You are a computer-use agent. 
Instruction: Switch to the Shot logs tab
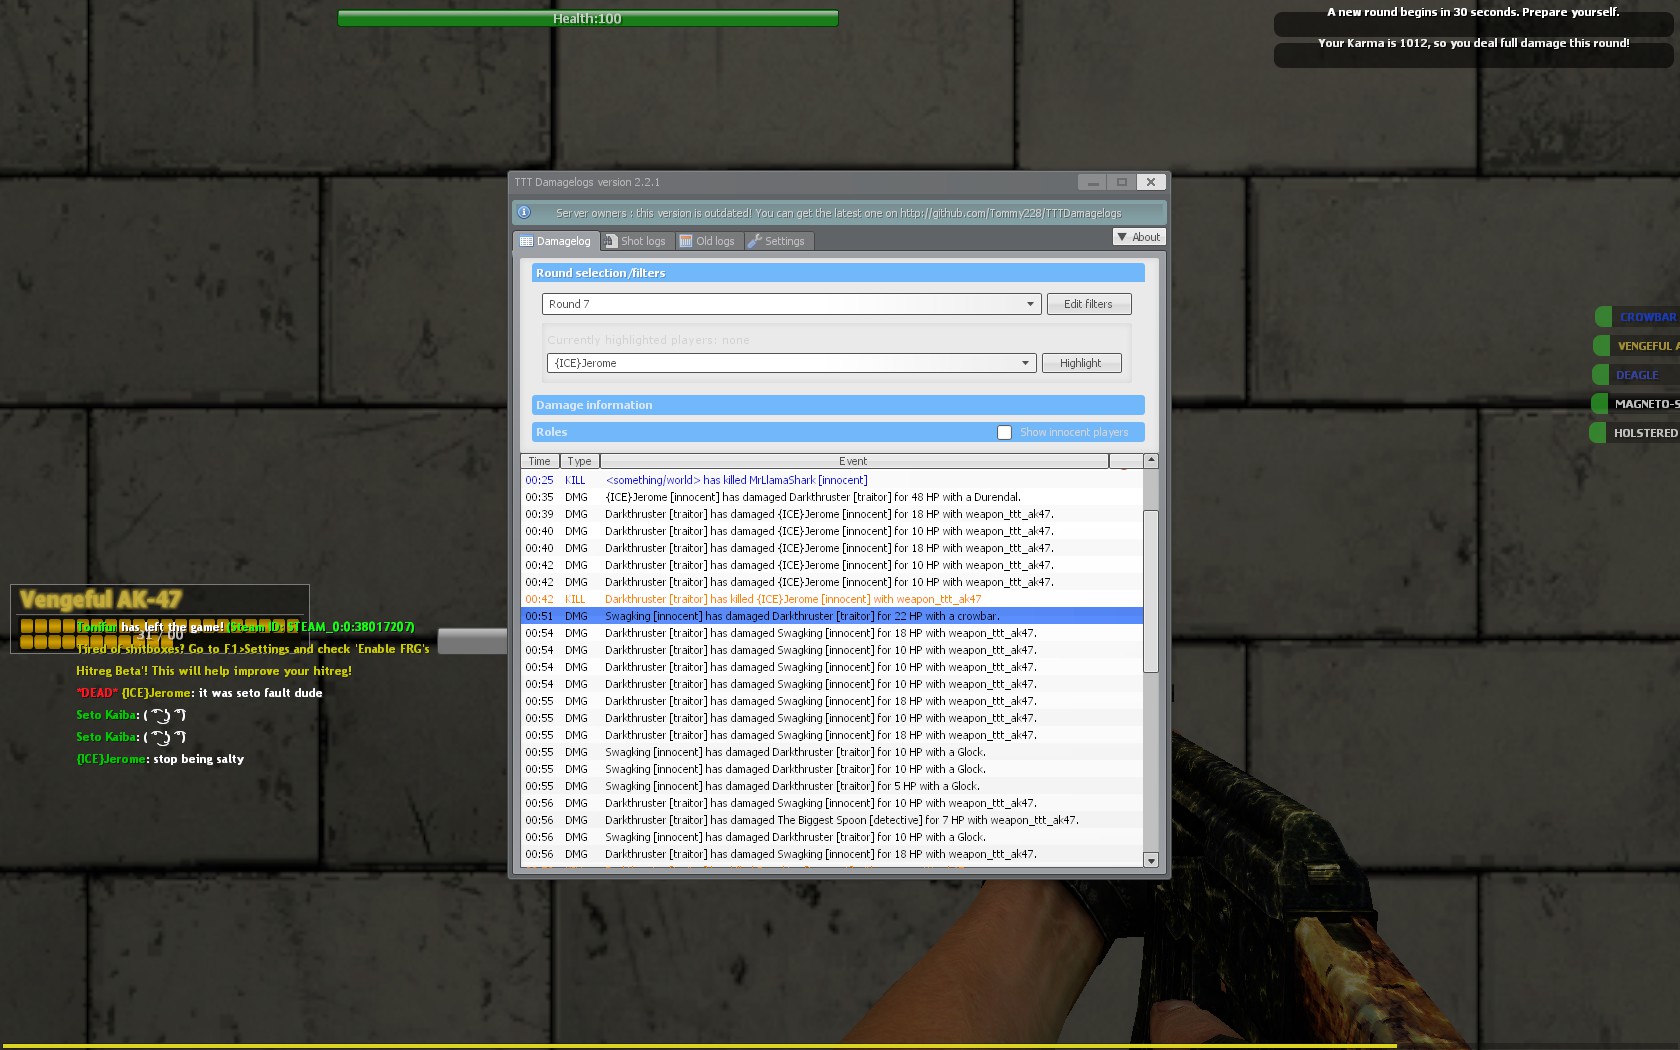pyautogui.click(x=642, y=241)
